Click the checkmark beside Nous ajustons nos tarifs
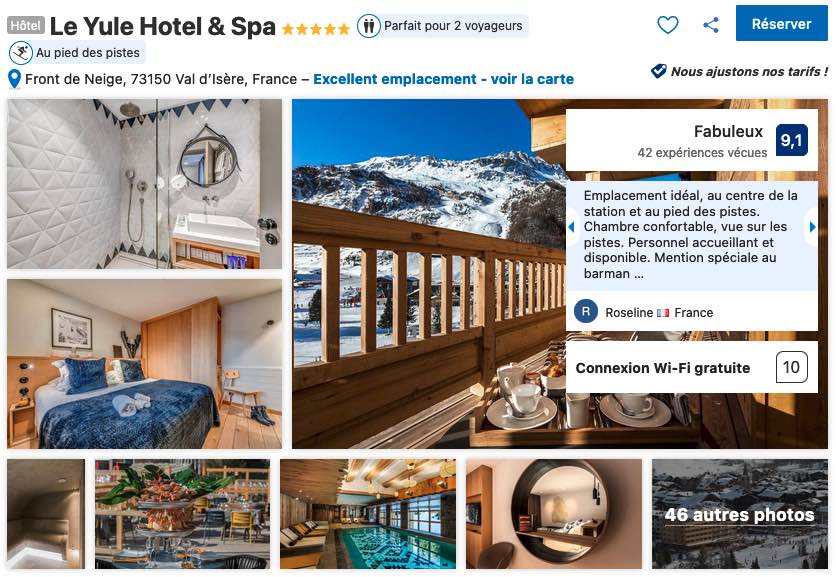 pos(658,71)
